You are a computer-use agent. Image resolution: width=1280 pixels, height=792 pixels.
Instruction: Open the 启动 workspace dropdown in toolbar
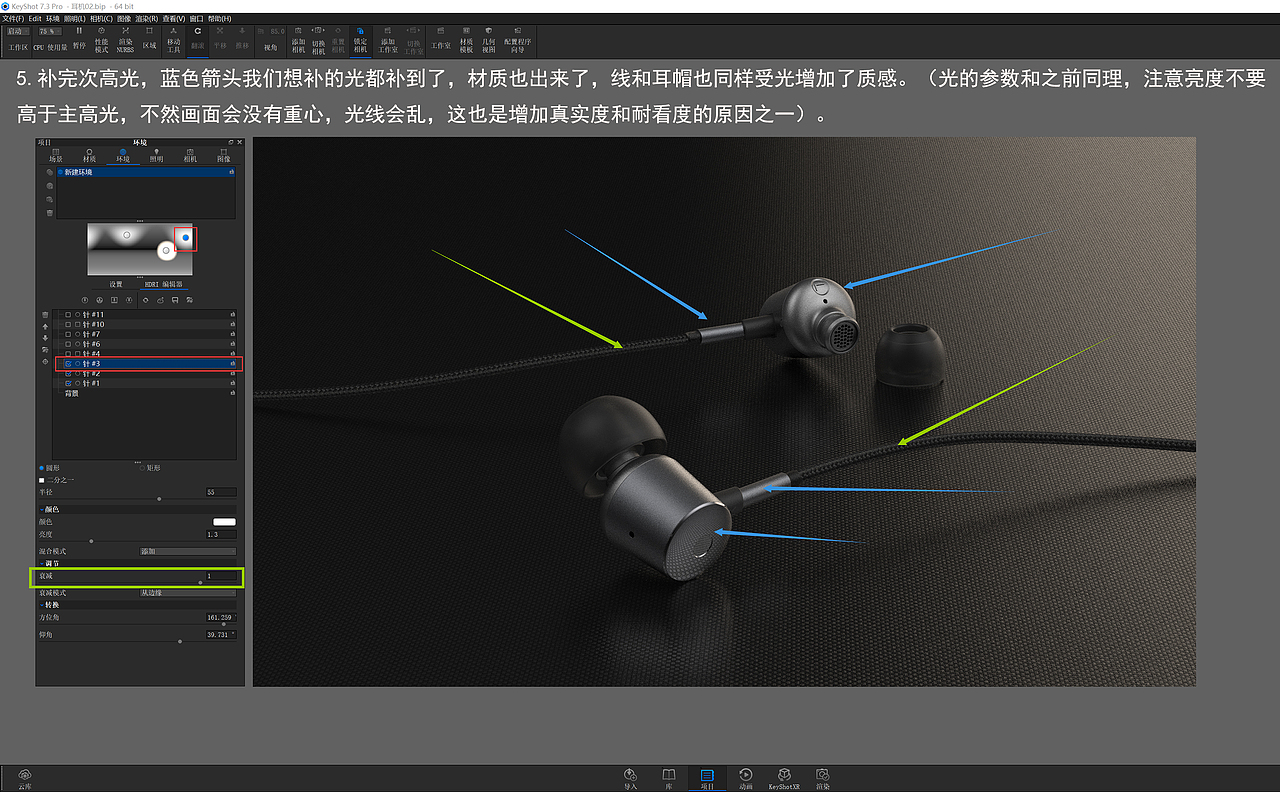pyautogui.click(x=18, y=31)
